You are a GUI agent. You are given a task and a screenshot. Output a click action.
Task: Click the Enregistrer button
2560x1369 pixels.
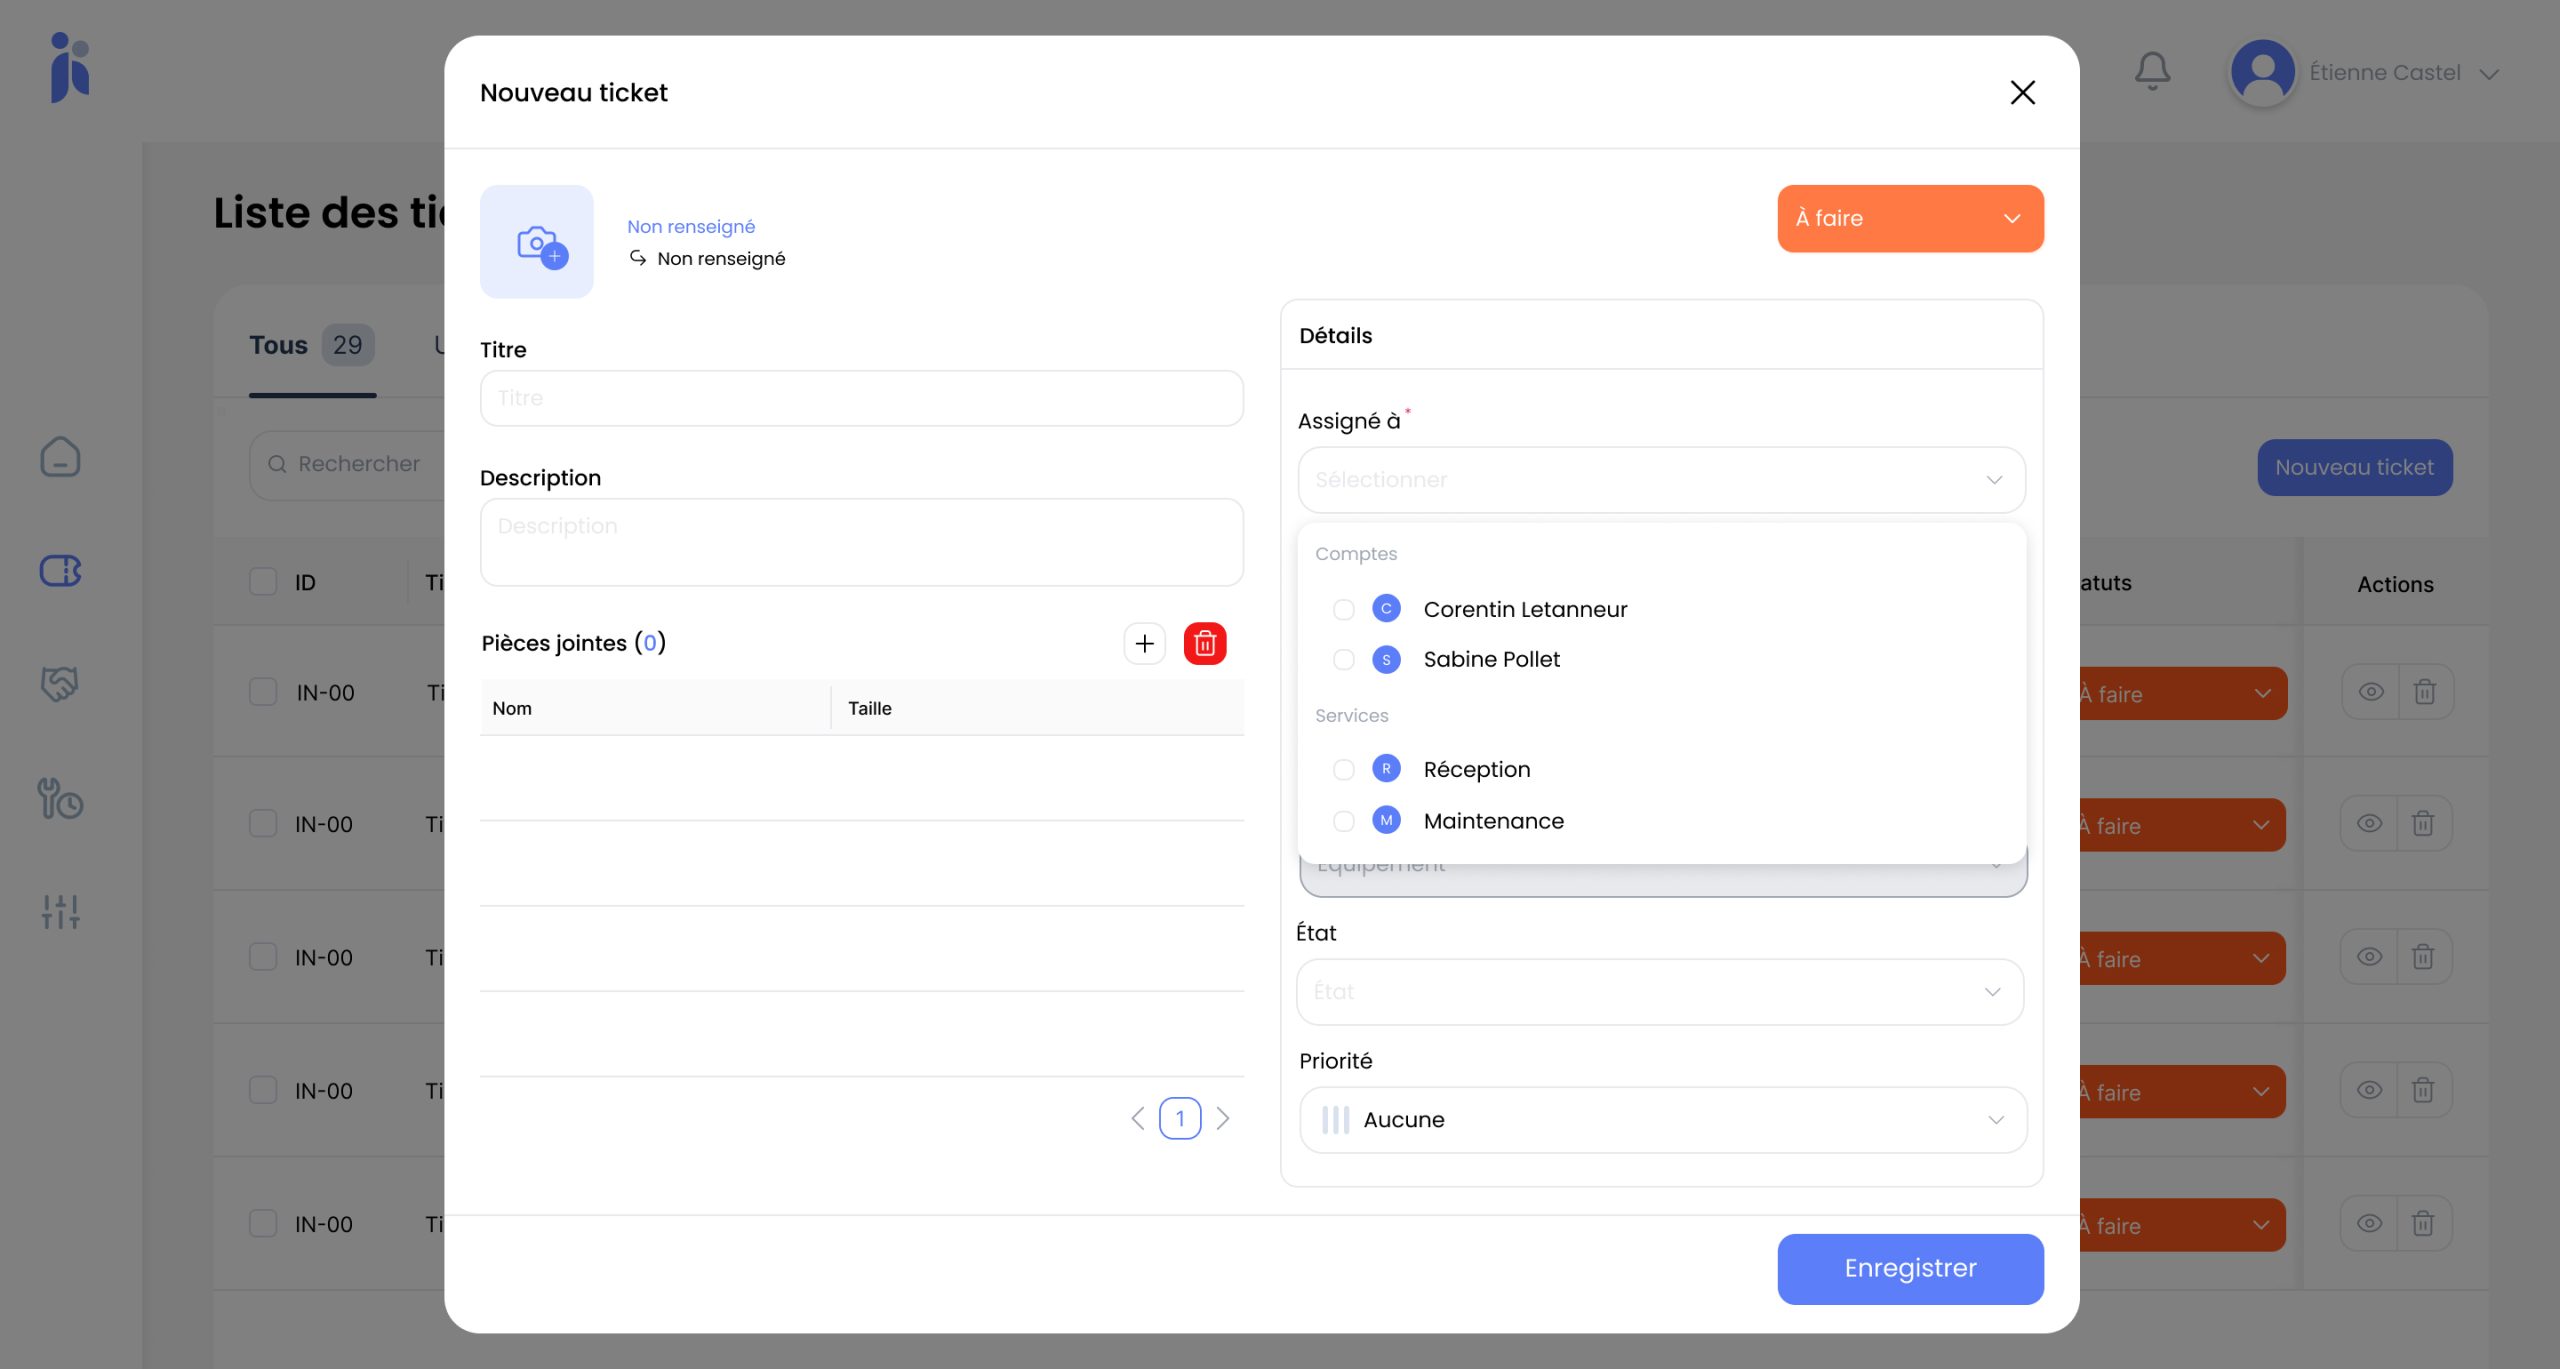coord(1909,1268)
